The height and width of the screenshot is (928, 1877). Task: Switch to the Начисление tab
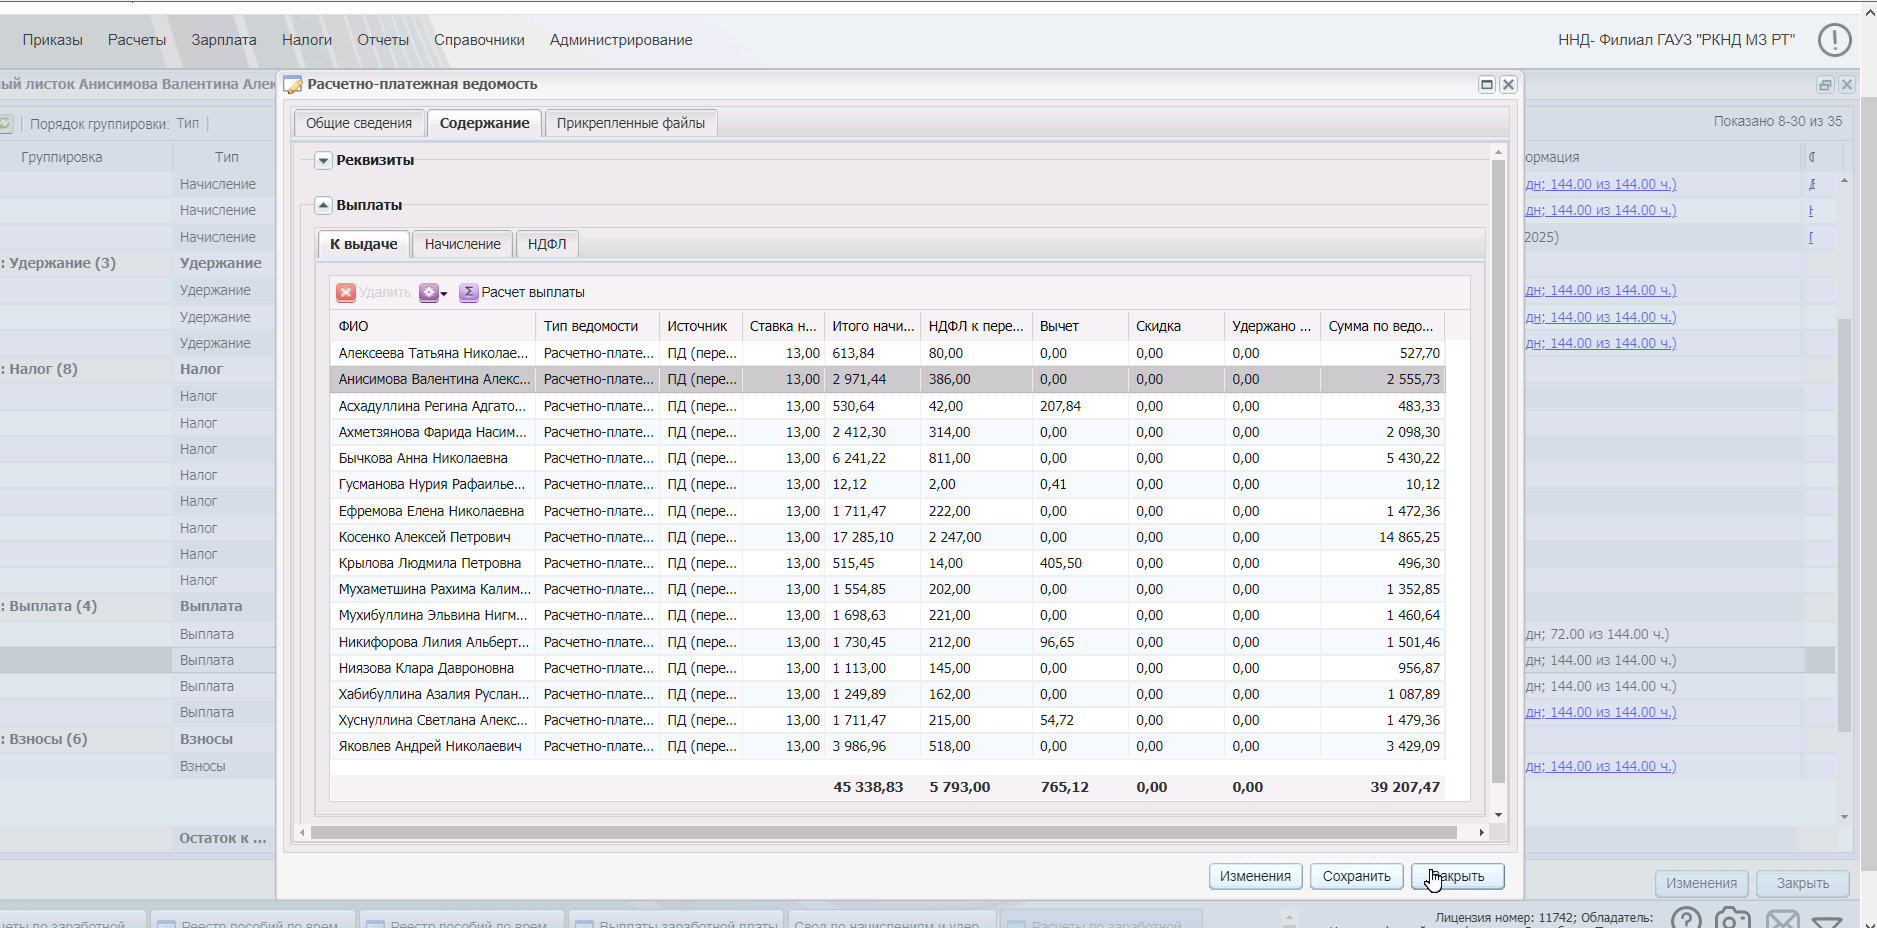coord(462,244)
